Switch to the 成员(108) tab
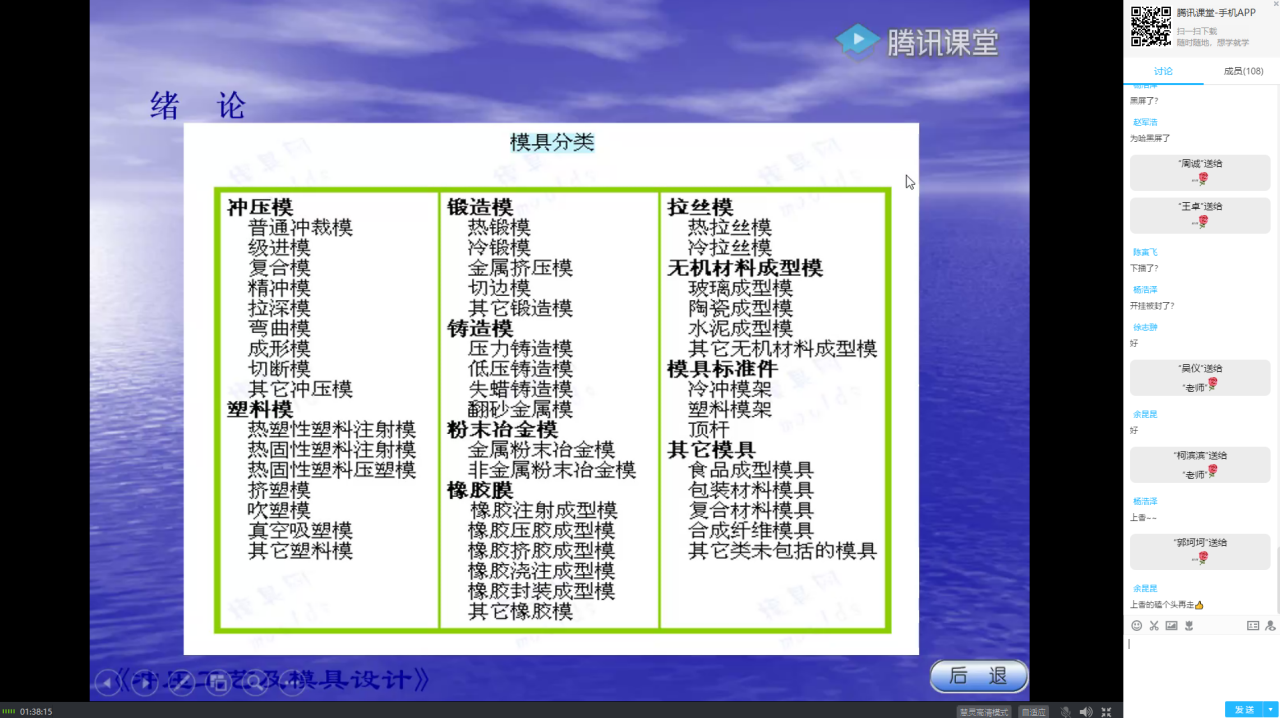The width and height of the screenshot is (1280, 718). click(x=1243, y=71)
